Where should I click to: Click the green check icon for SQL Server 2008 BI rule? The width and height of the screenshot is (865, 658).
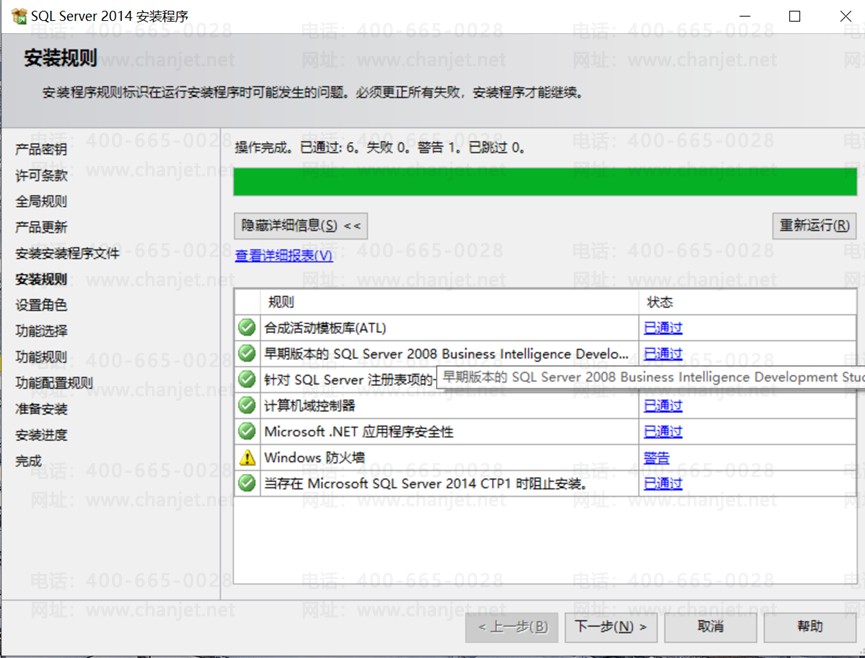pos(247,354)
